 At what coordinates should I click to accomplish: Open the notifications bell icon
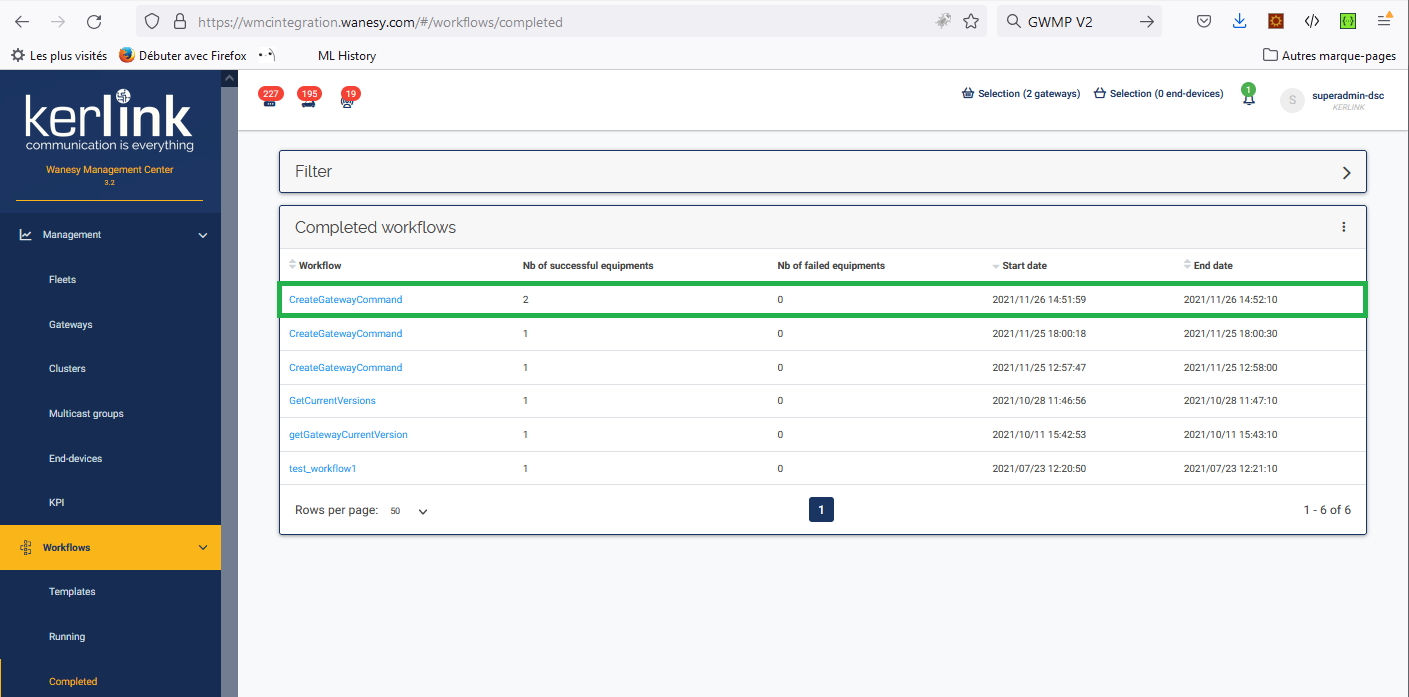click(x=1248, y=97)
